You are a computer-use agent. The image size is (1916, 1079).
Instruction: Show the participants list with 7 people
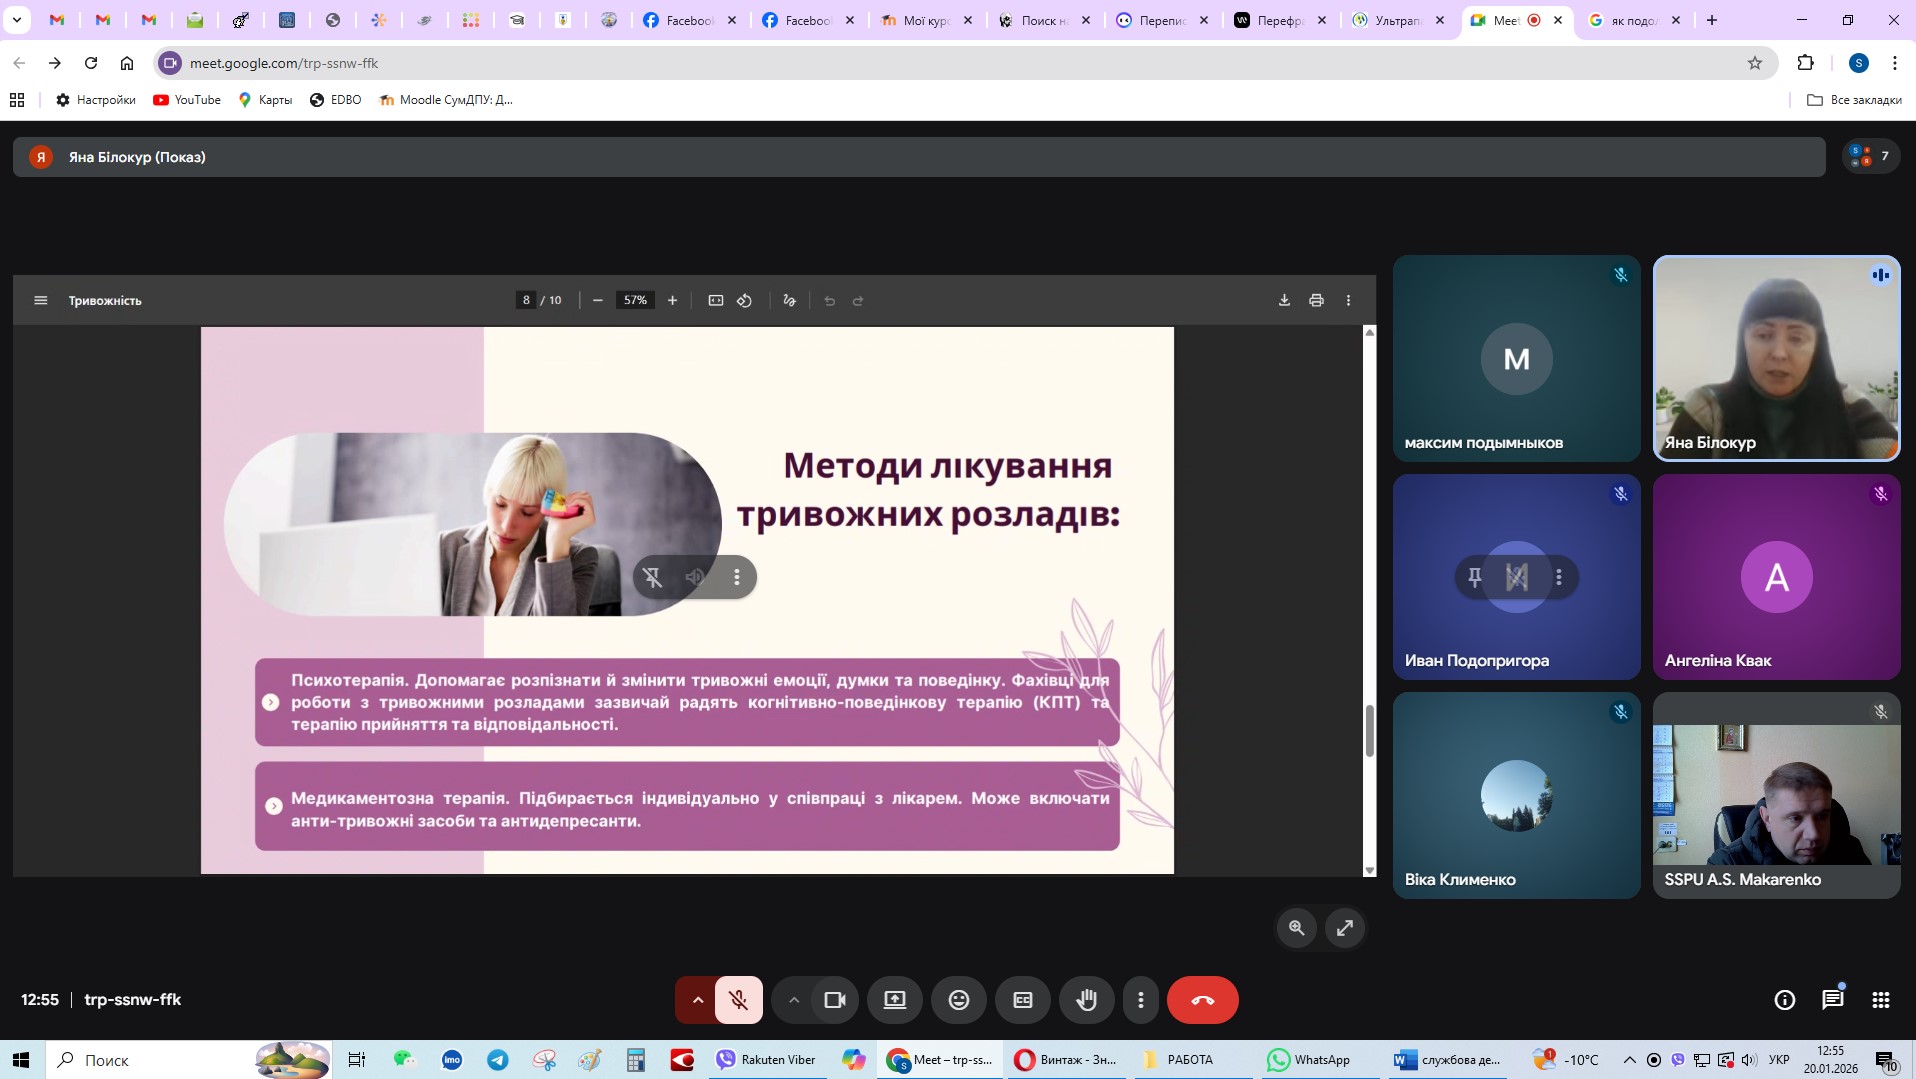1870,156
